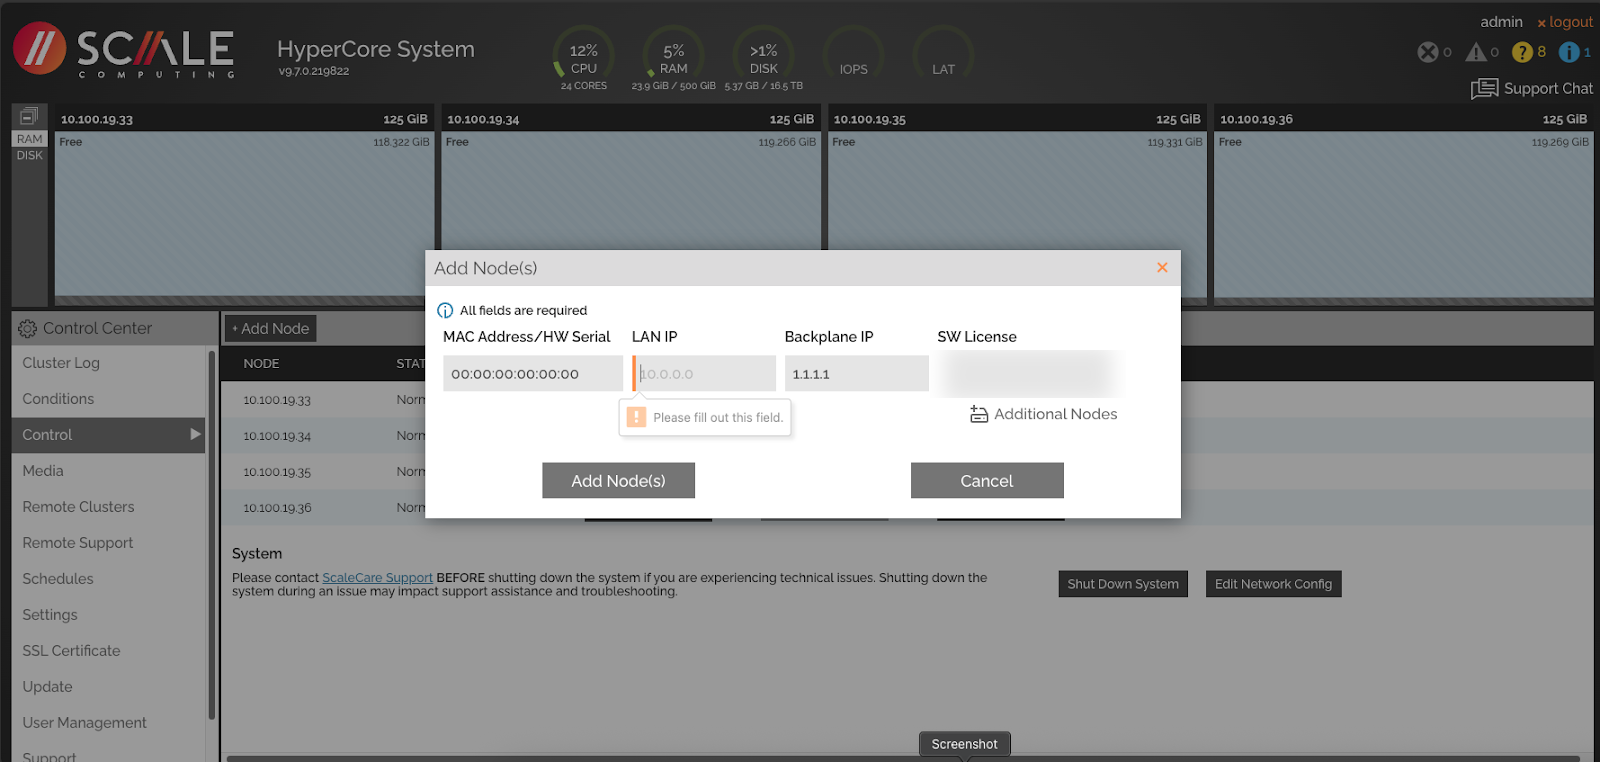Screen dimensions: 1600x762
Task: Open Remote Support section
Action: click(78, 543)
